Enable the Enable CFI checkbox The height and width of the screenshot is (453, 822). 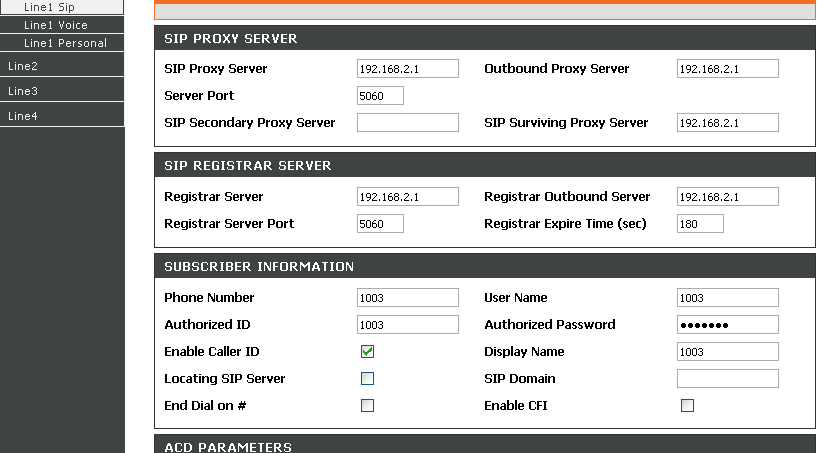pyautogui.click(x=687, y=405)
